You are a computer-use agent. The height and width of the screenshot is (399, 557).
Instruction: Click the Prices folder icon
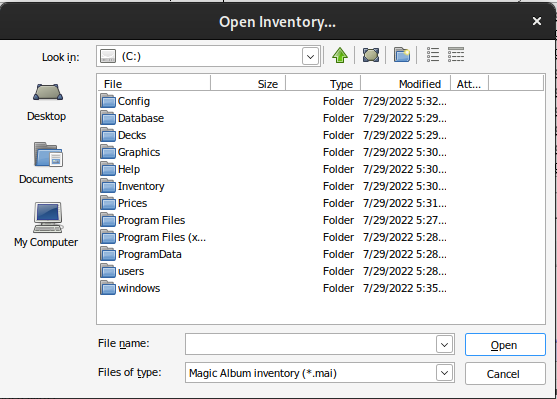pos(108,203)
